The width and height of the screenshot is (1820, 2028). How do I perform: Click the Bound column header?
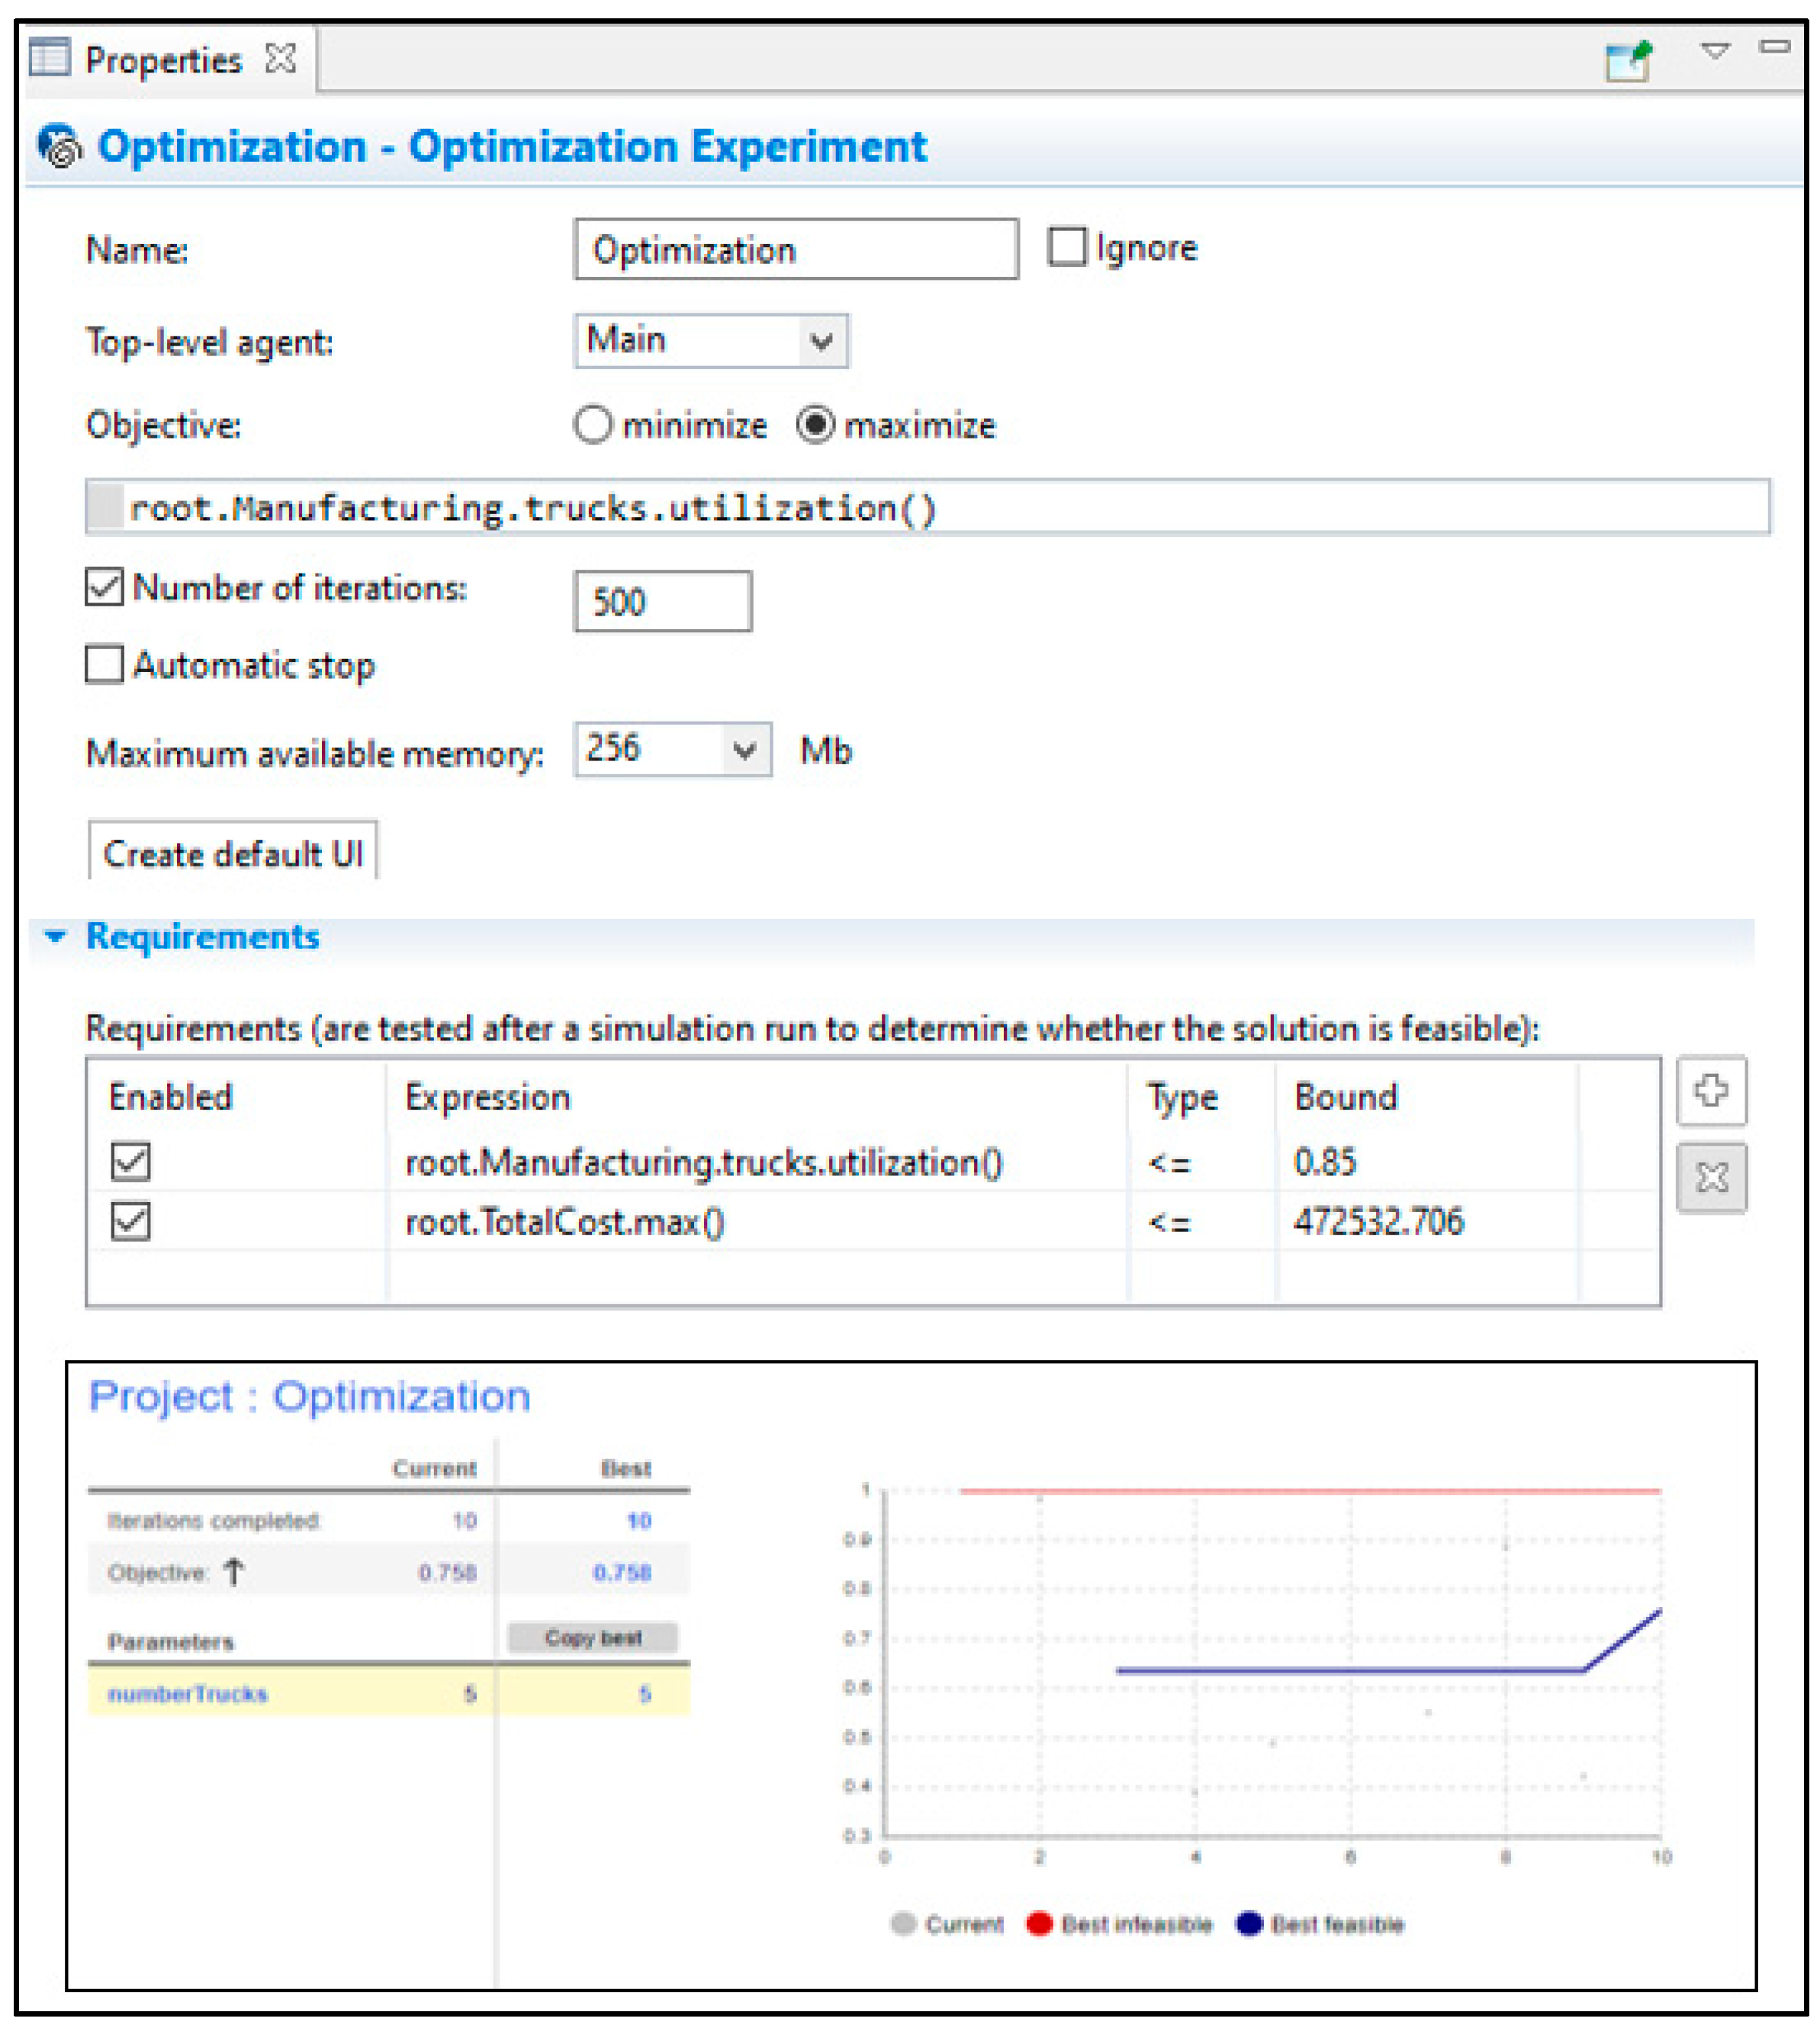coord(1346,1097)
